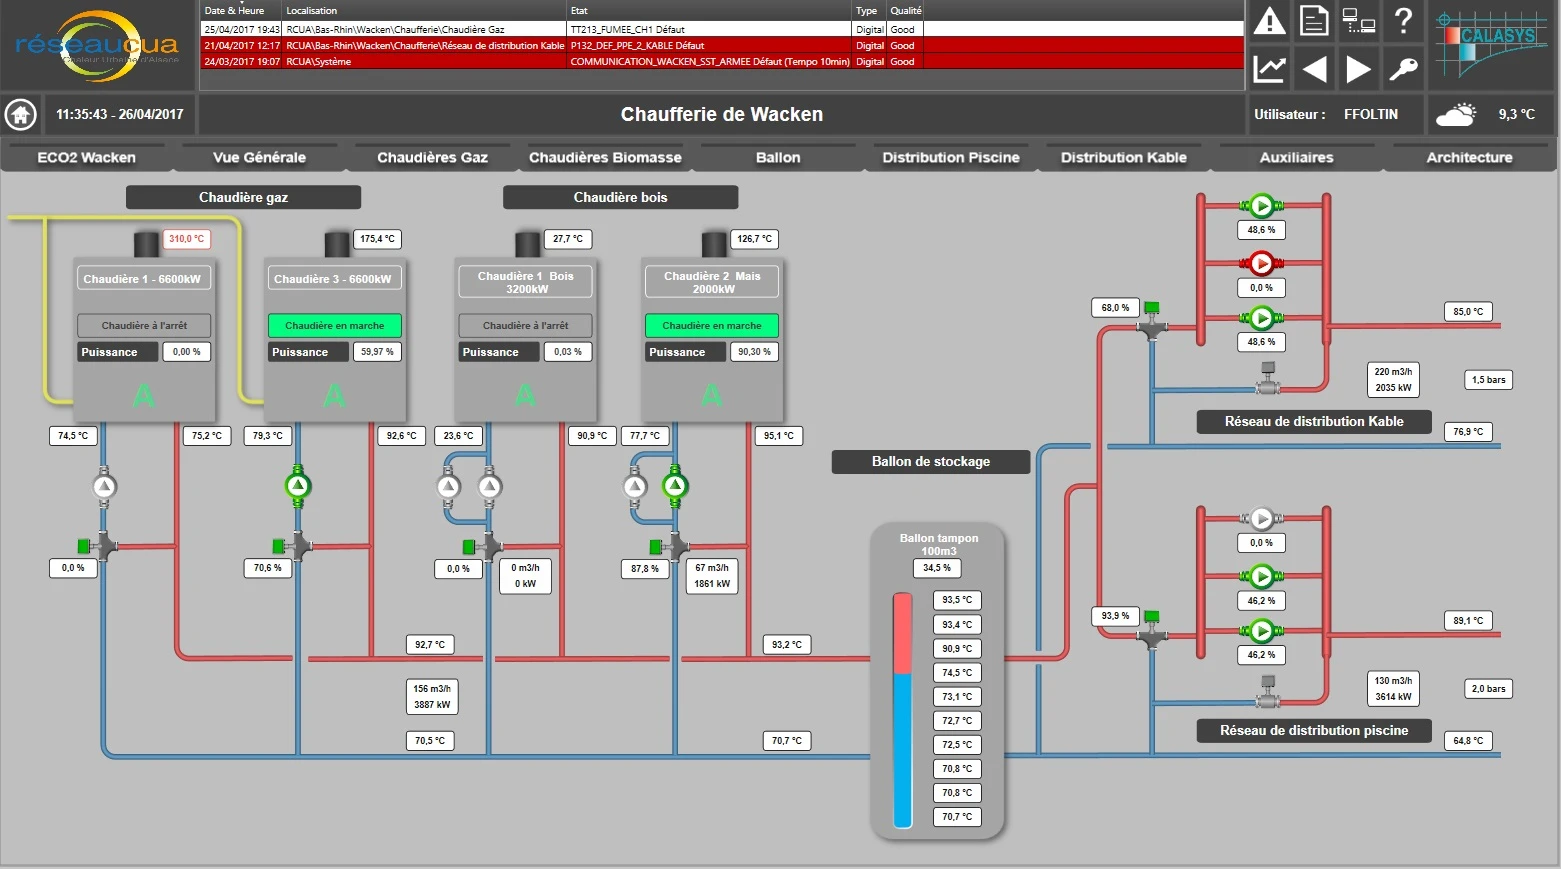Click the weather cloud icon next to 9,3 °C
The image size is (1561, 869).
(1457, 114)
